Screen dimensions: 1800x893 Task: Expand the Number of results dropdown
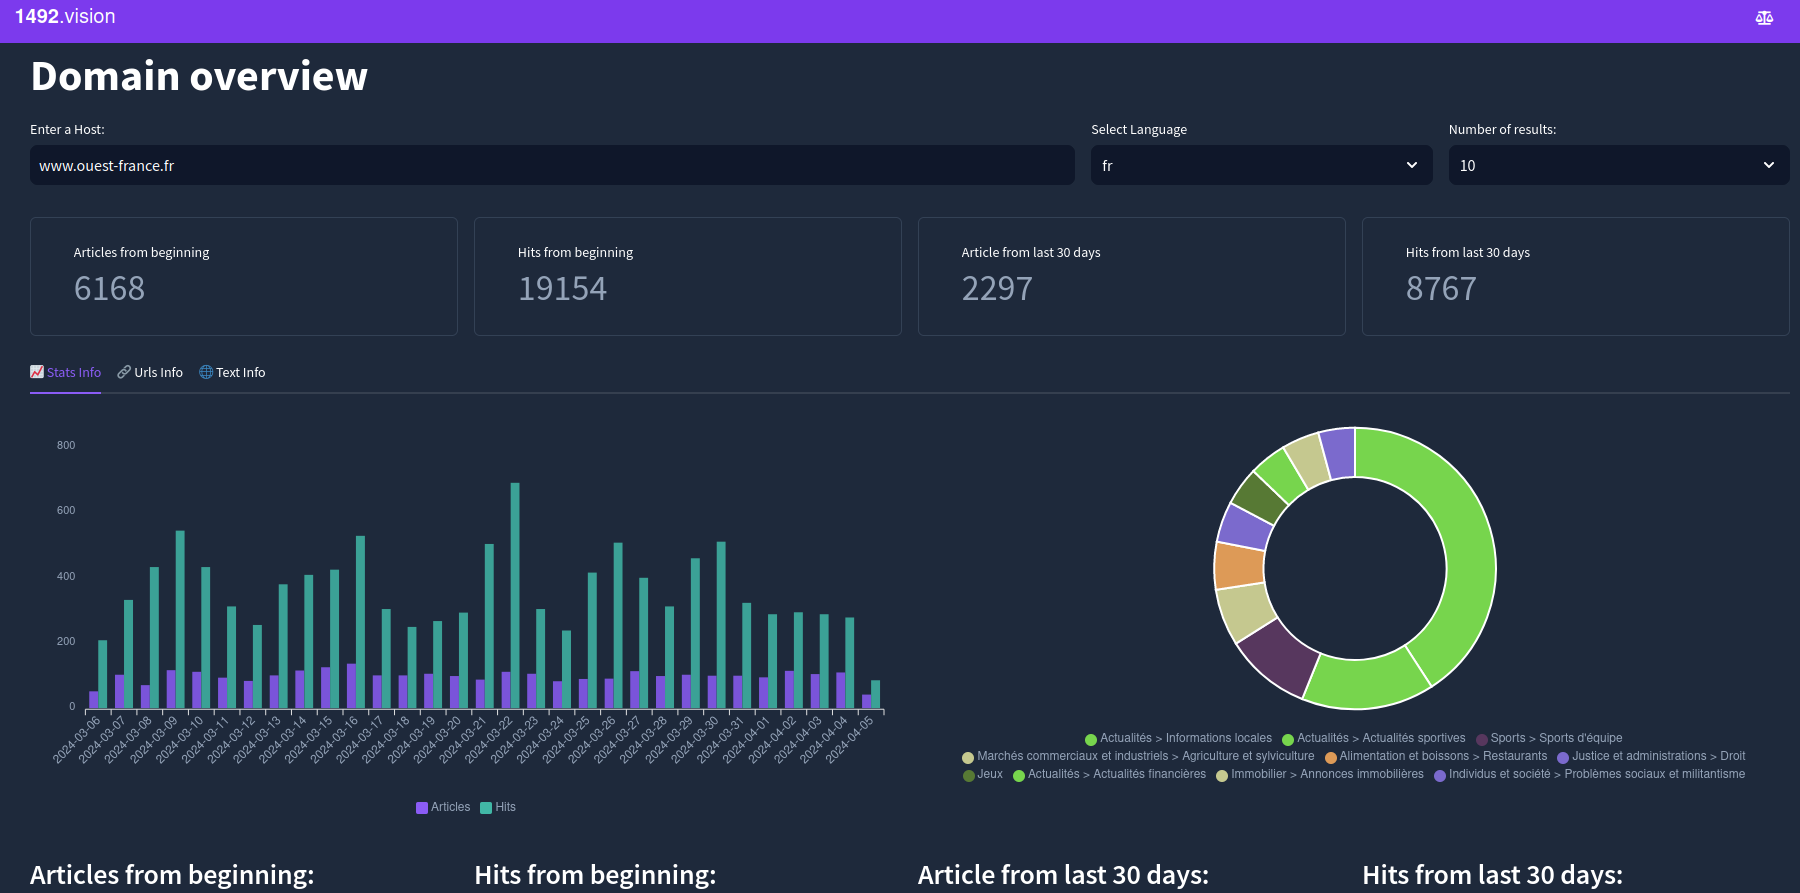tap(1618, 165)
